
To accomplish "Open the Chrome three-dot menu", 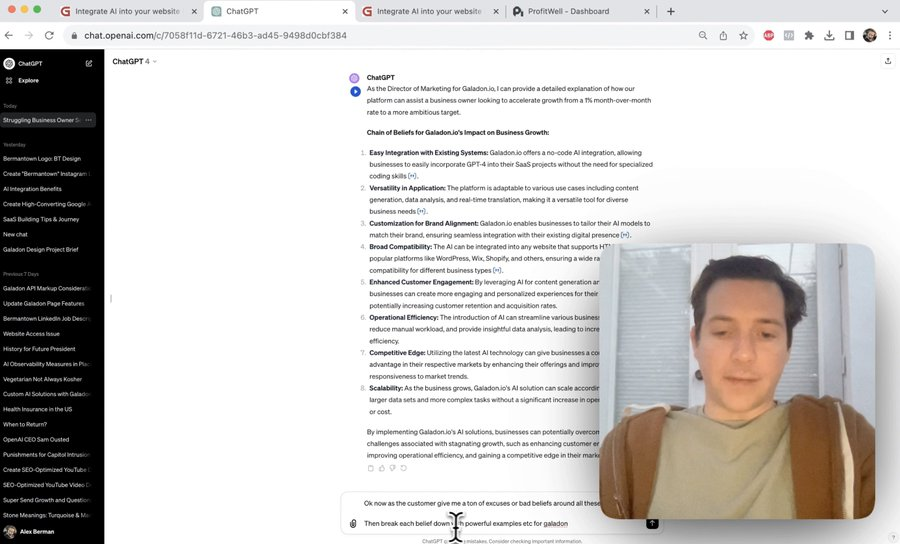I will (890, 36).
